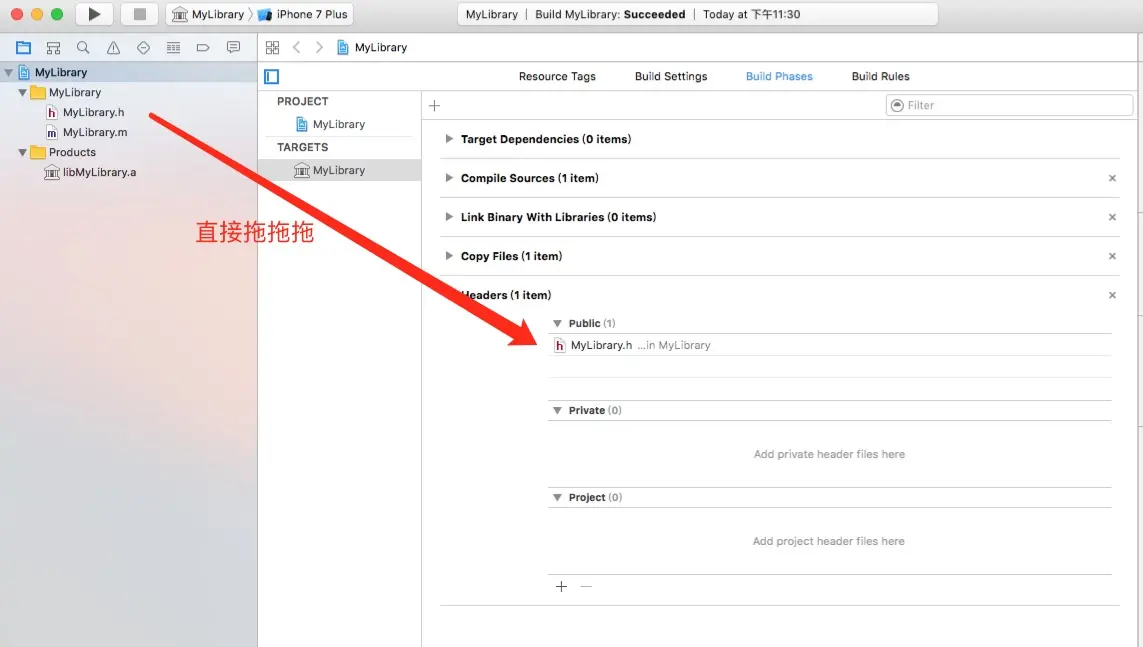
Task: Open the Test navigator diamond icon
Action: [x=144, y=47]
